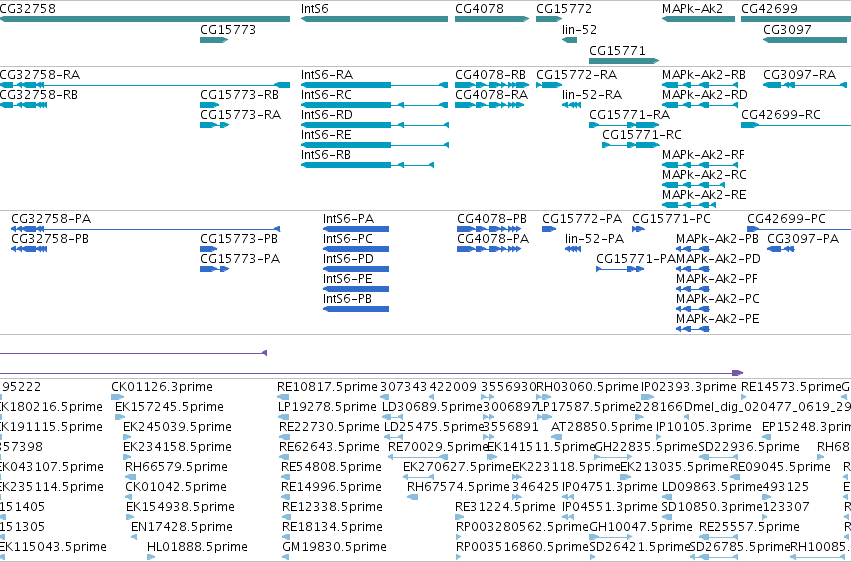This screenshot has height=562, width=851.
Task: Select transcript CG3097-RA label
Action: coord(799,74)
